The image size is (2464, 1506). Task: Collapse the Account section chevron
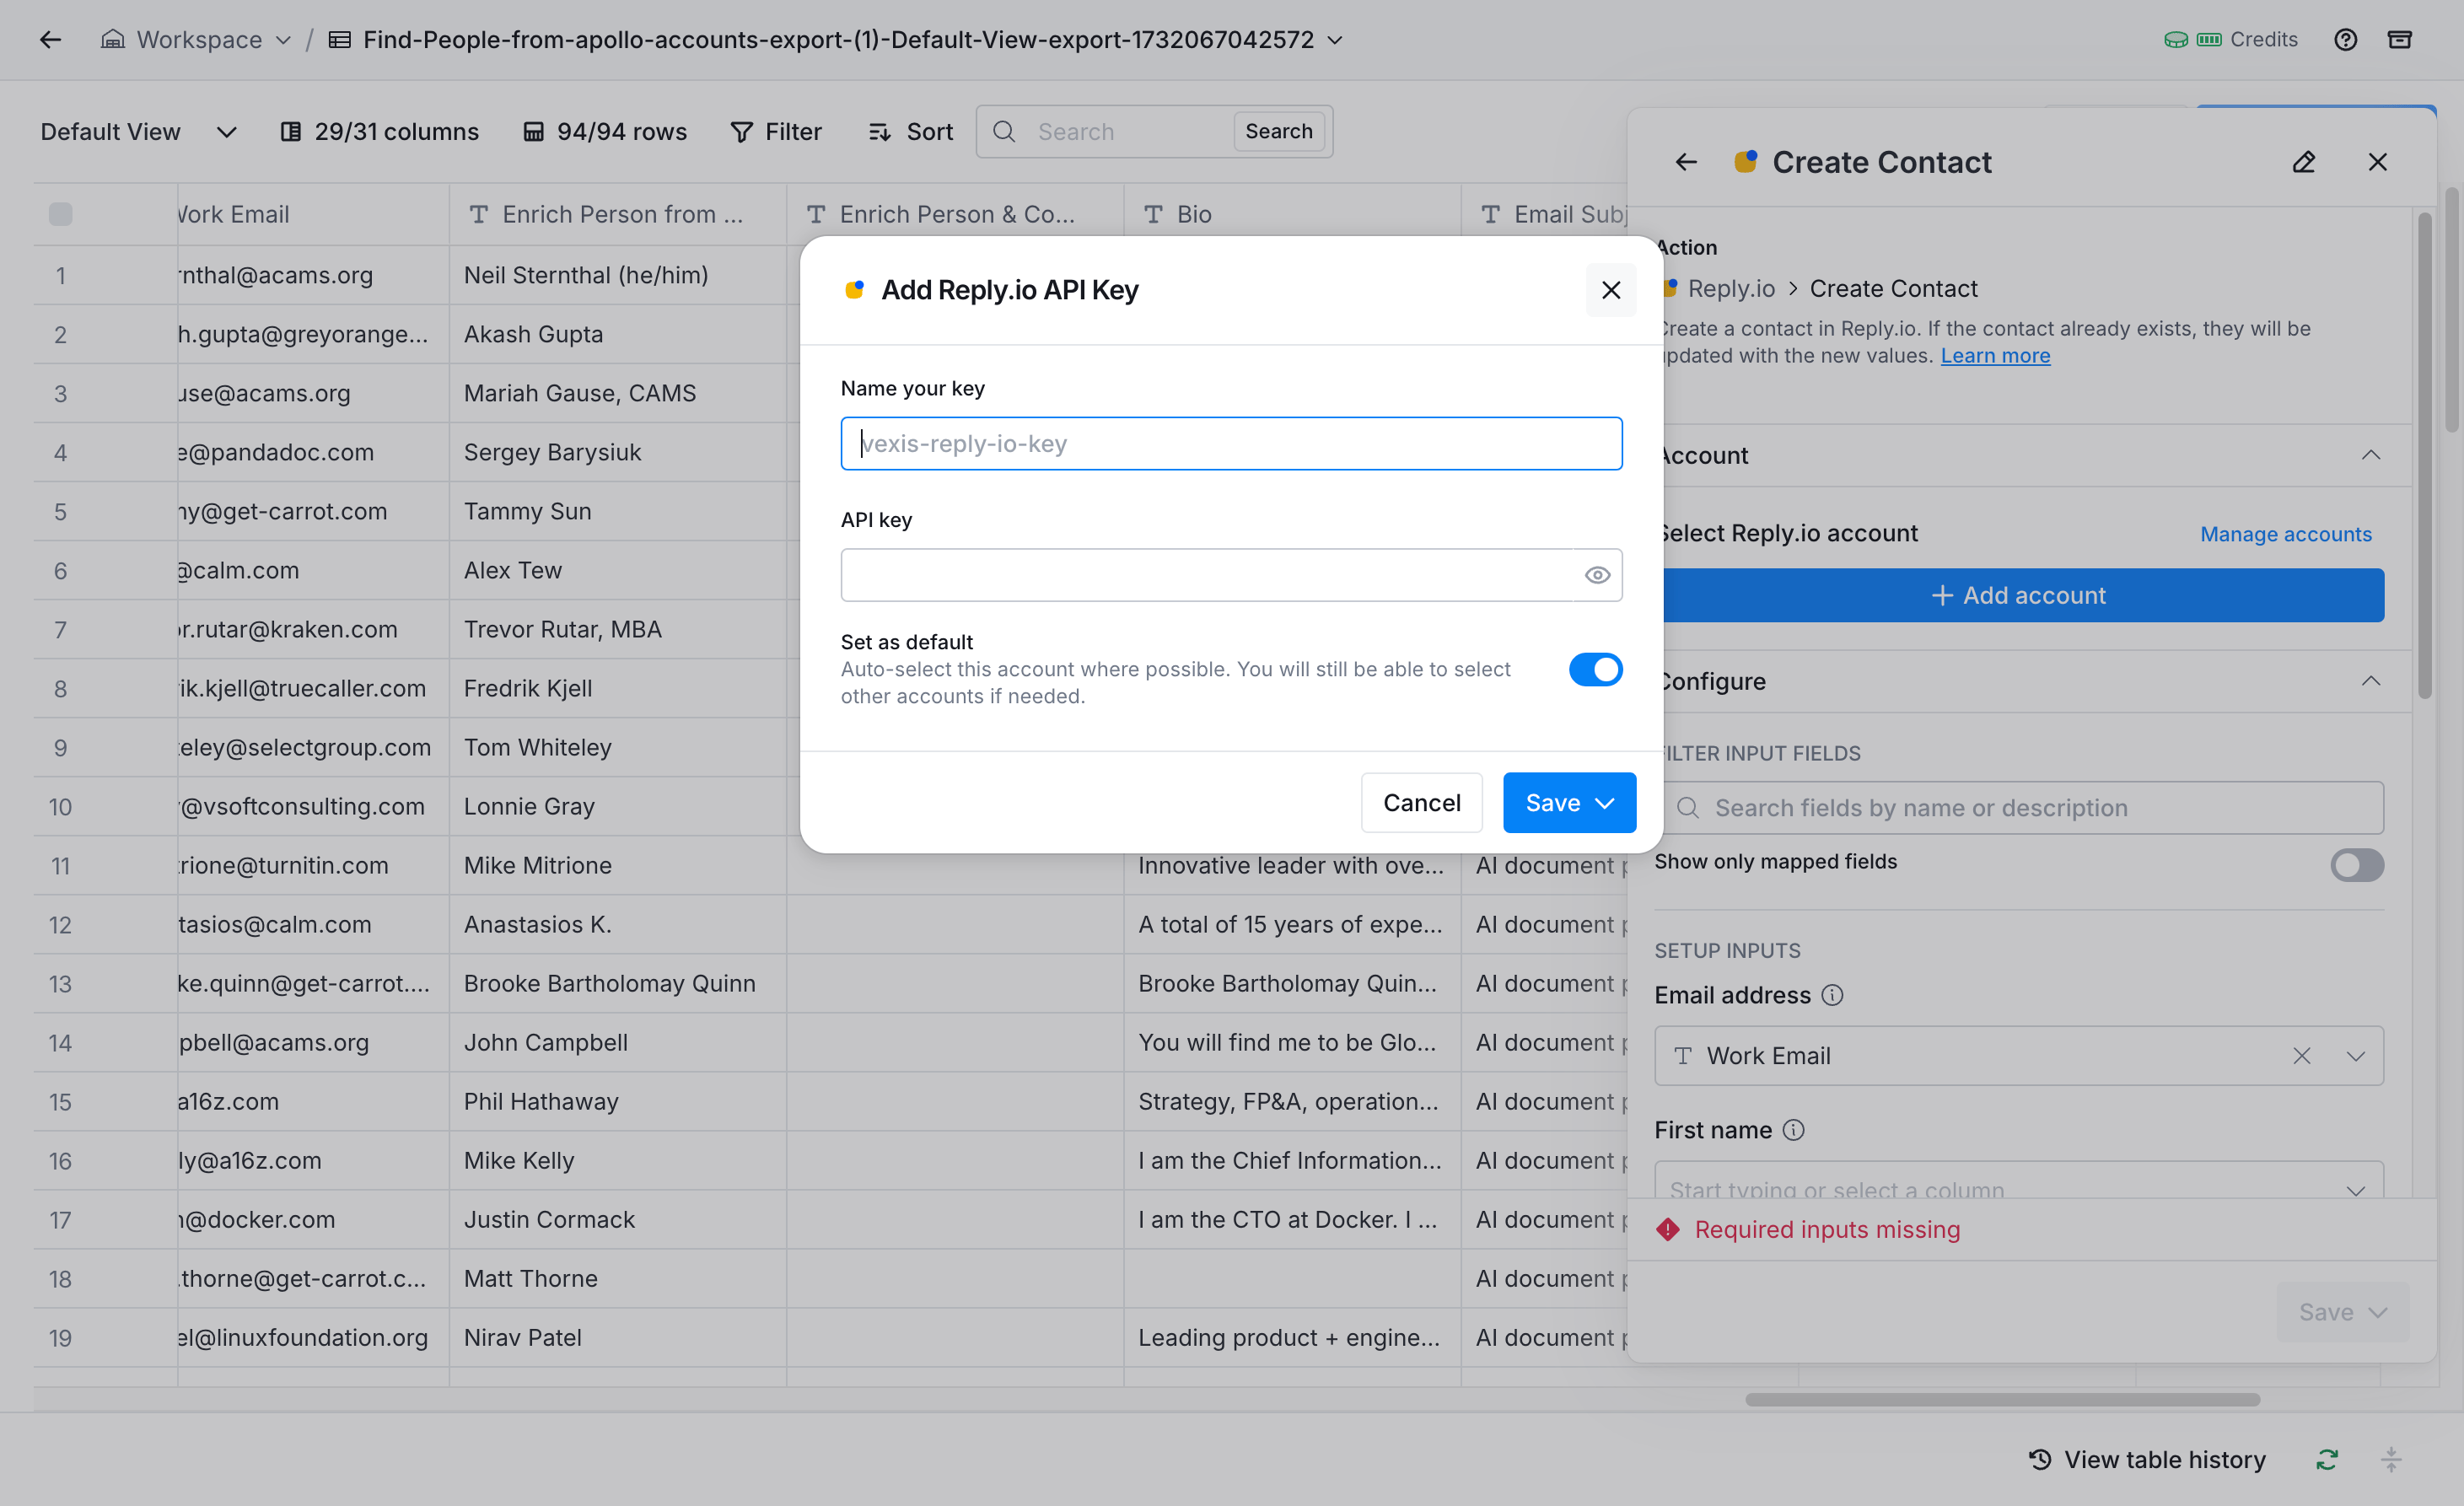point(2370,455)
